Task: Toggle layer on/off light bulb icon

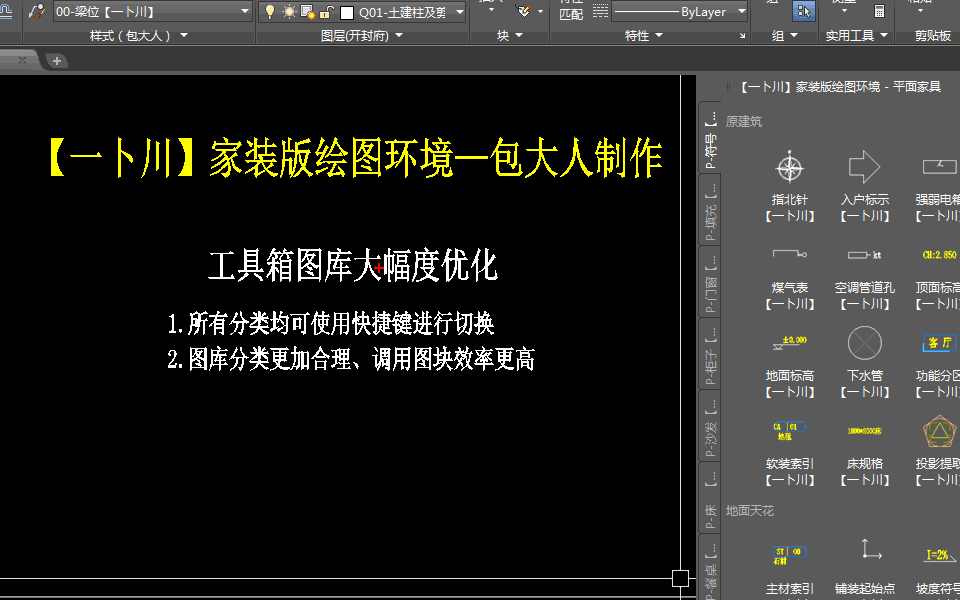Action: [x=270, y=11]
